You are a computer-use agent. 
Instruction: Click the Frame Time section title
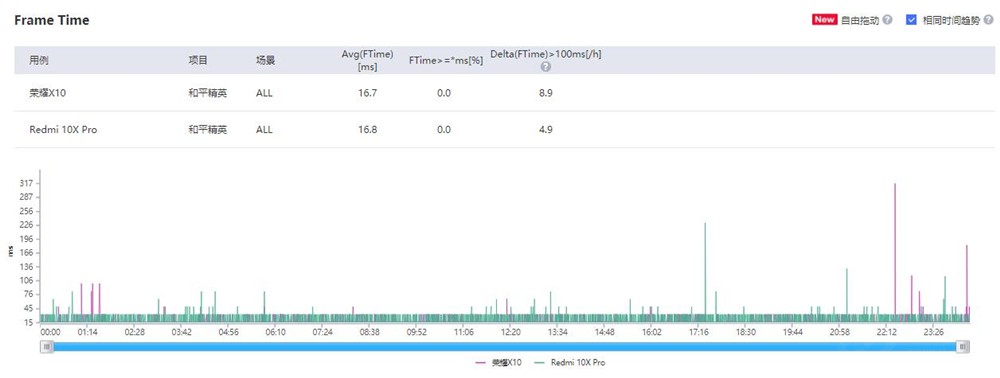(52, 20)
